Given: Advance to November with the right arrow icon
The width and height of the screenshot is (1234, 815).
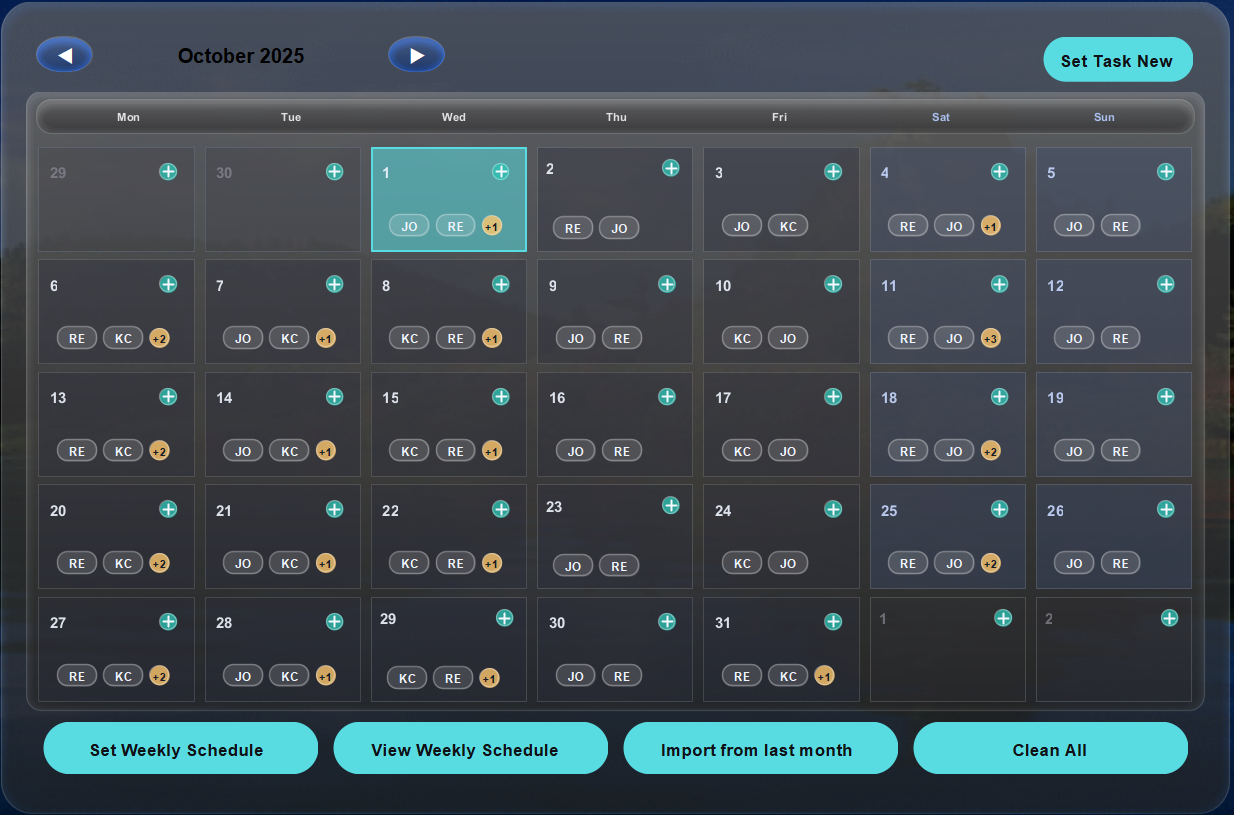Looking at the screenshot, I should pyautogui.click(x=417, y=54).
